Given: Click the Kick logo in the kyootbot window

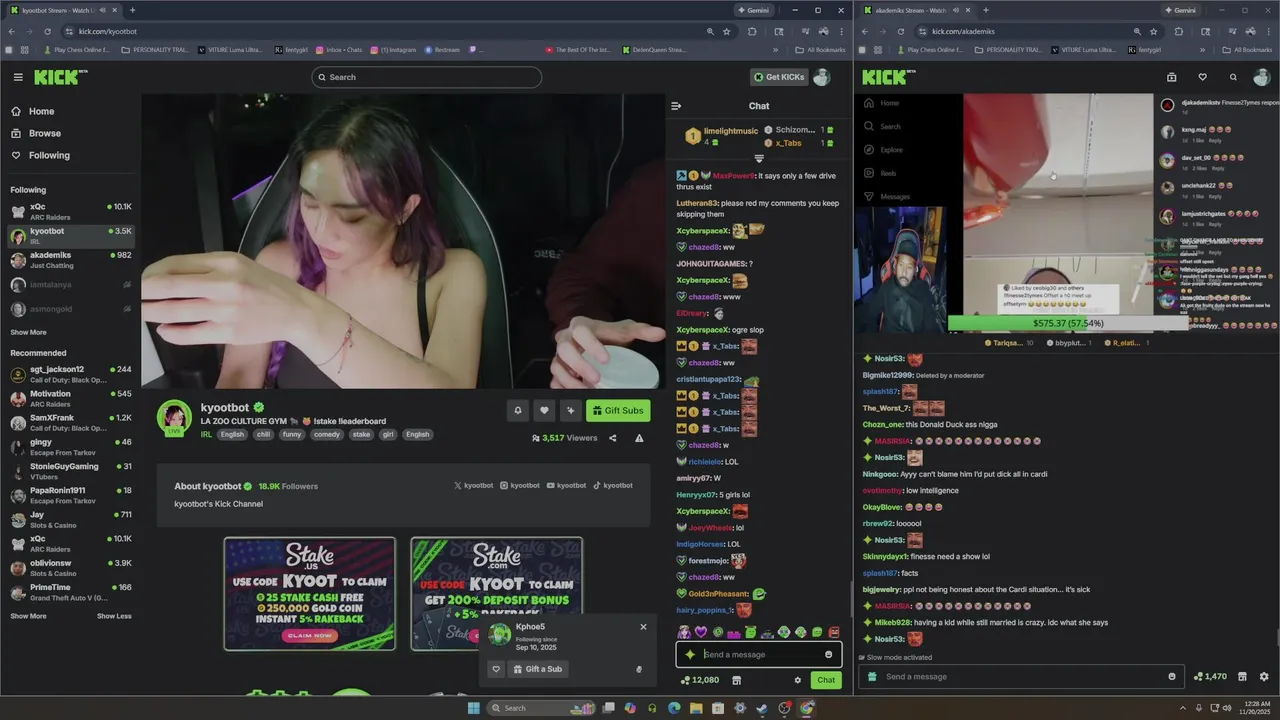Looking at the screenshot, I should click(60, 77).
